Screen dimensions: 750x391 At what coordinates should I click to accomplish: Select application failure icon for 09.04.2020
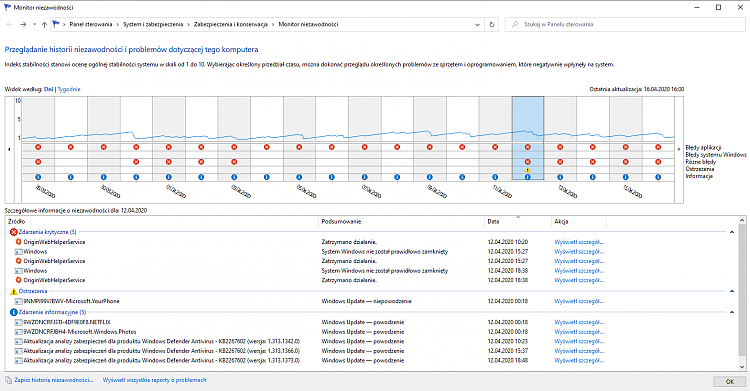pyautogui.click(x=430, y=147)
